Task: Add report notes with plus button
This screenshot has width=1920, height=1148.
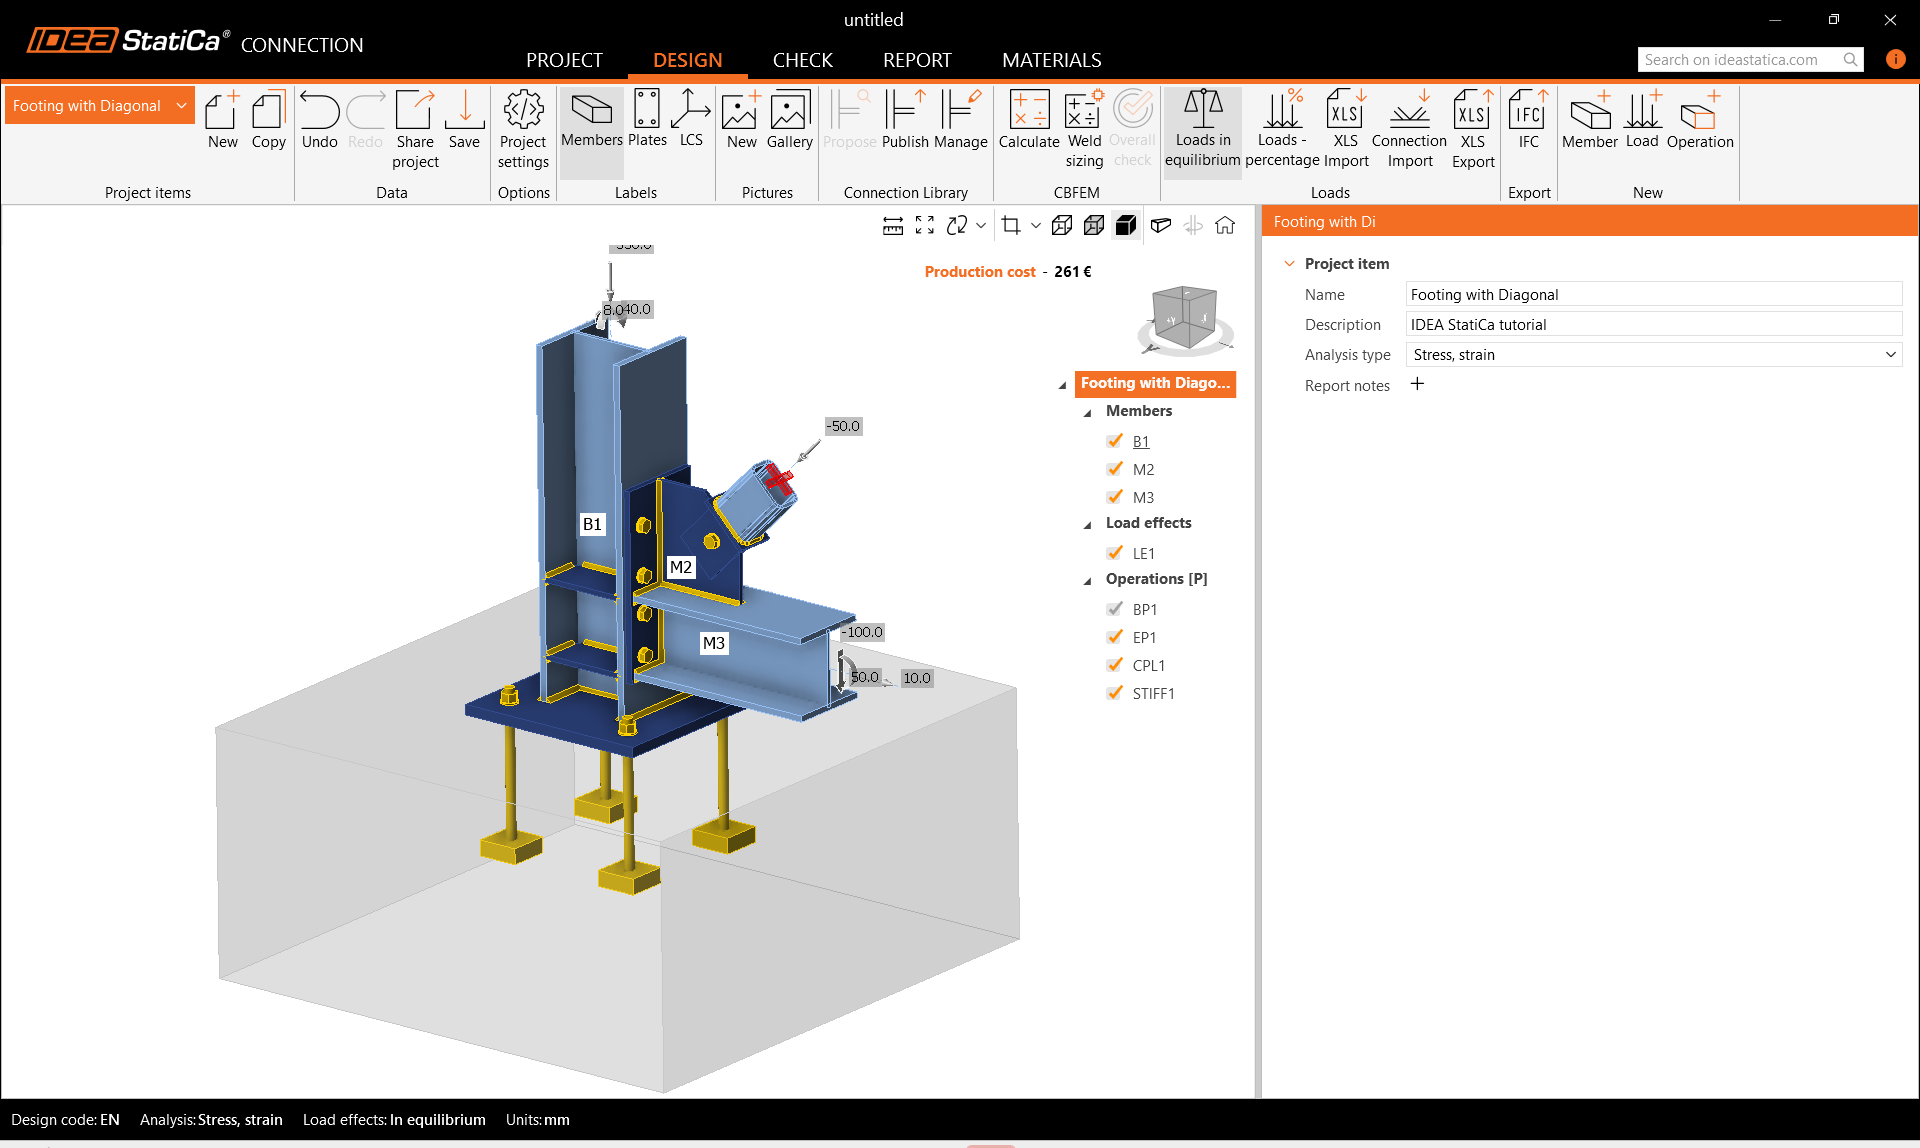Action: [x=1417, y=384]
